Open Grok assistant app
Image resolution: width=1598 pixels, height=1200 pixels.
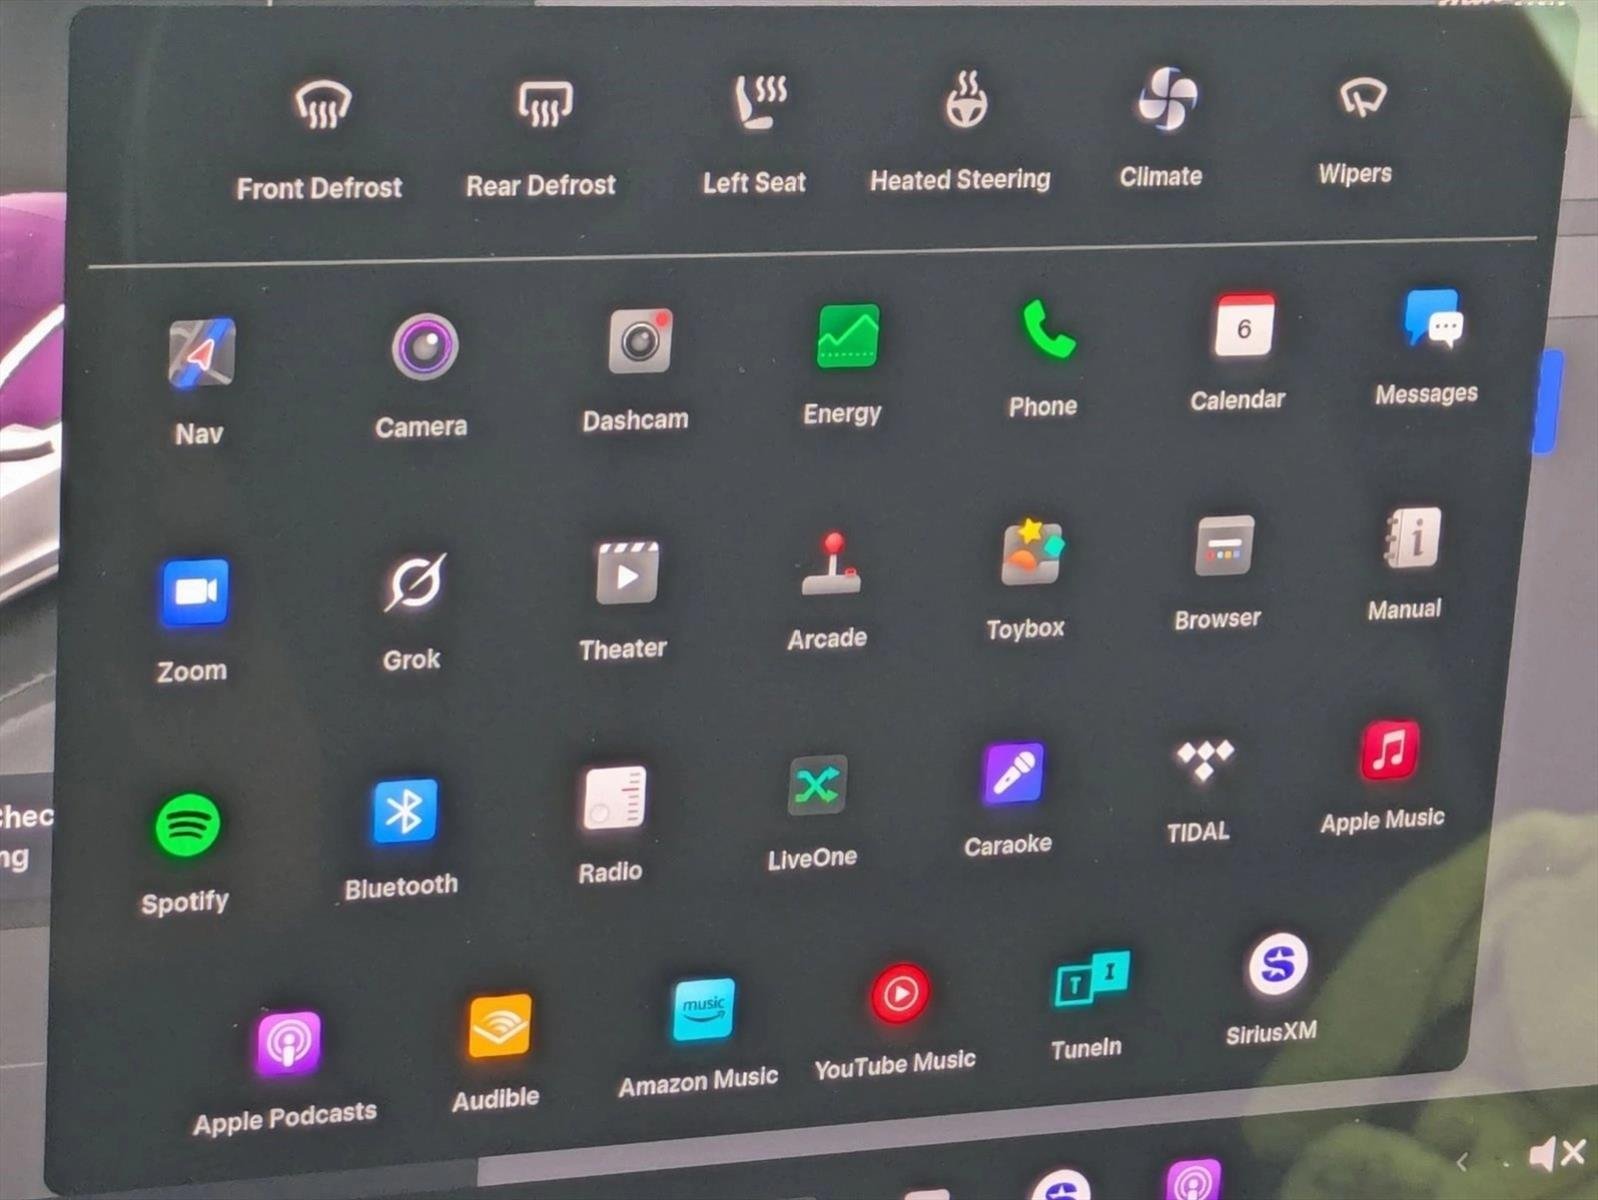coord(414,582)
